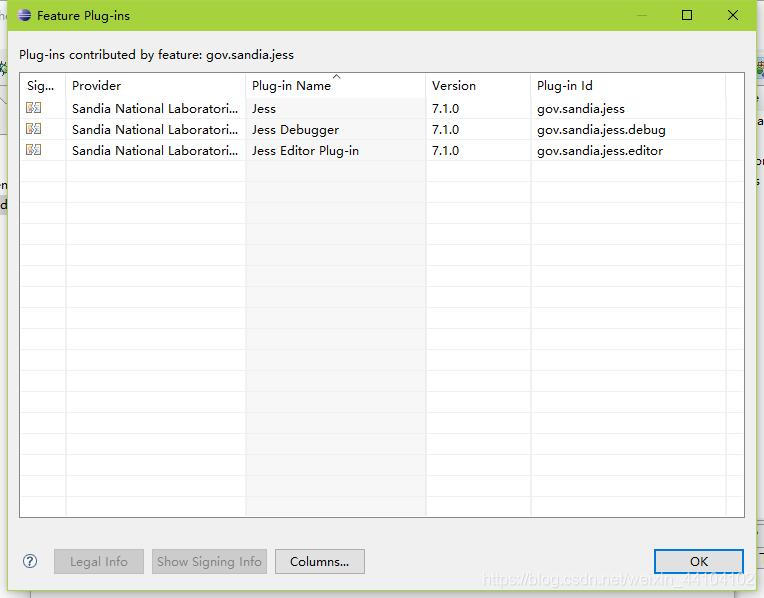Click provider cell in Jess Editor Plug-in row
Viewport: 764px width, 598px height.
[155, 151]
